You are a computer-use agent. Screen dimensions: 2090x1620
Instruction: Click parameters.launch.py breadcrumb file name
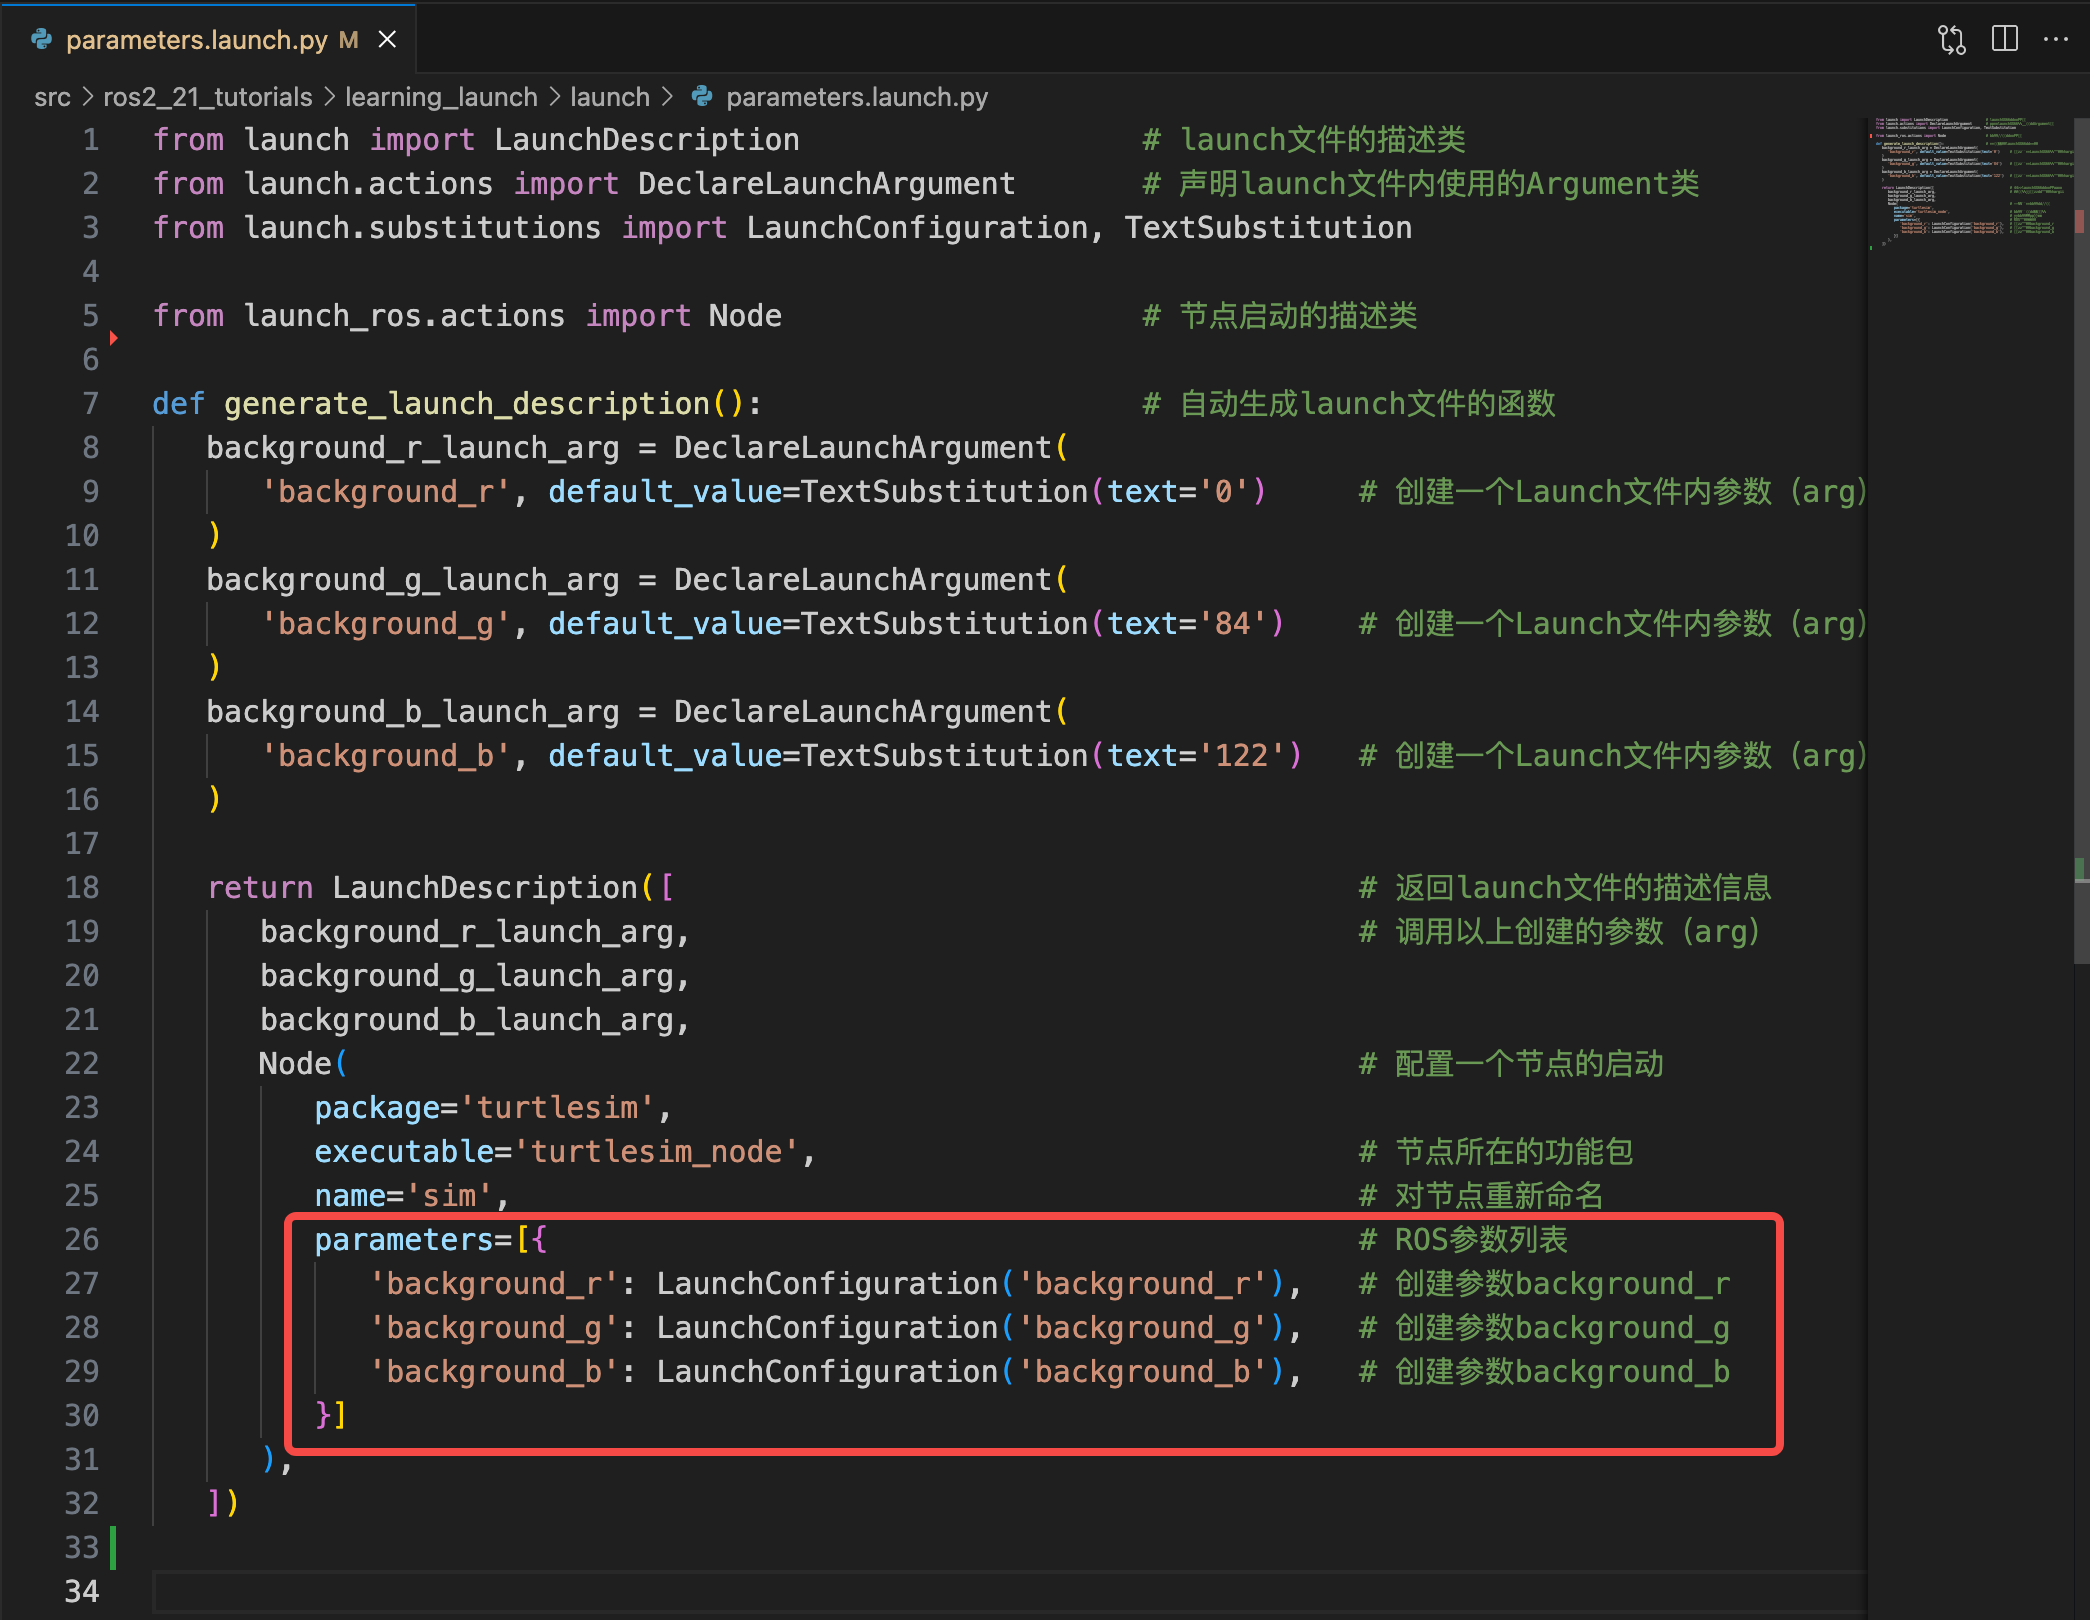pyautogui.click(x=856, y=97)
